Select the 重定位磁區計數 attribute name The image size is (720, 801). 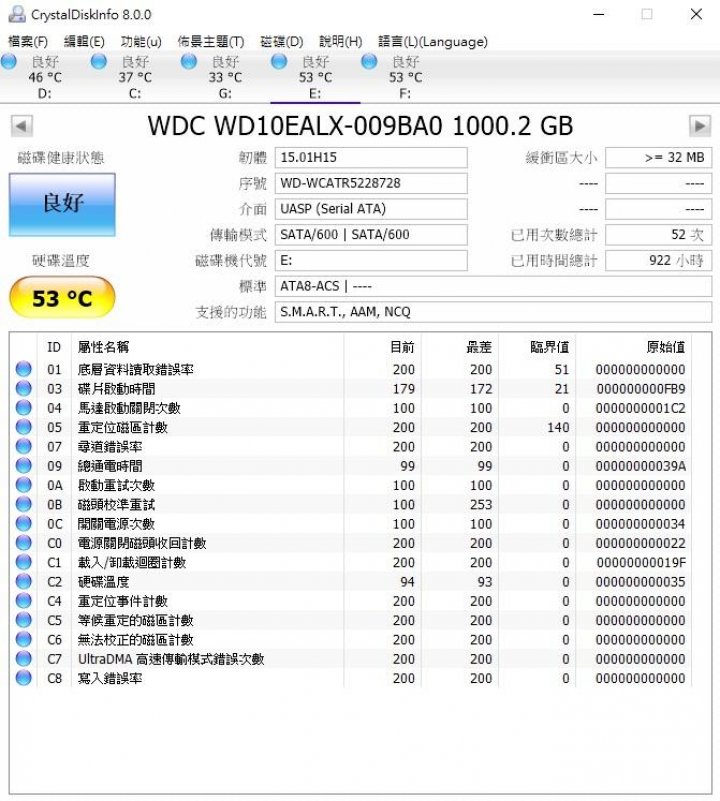[x=123, y=427]
